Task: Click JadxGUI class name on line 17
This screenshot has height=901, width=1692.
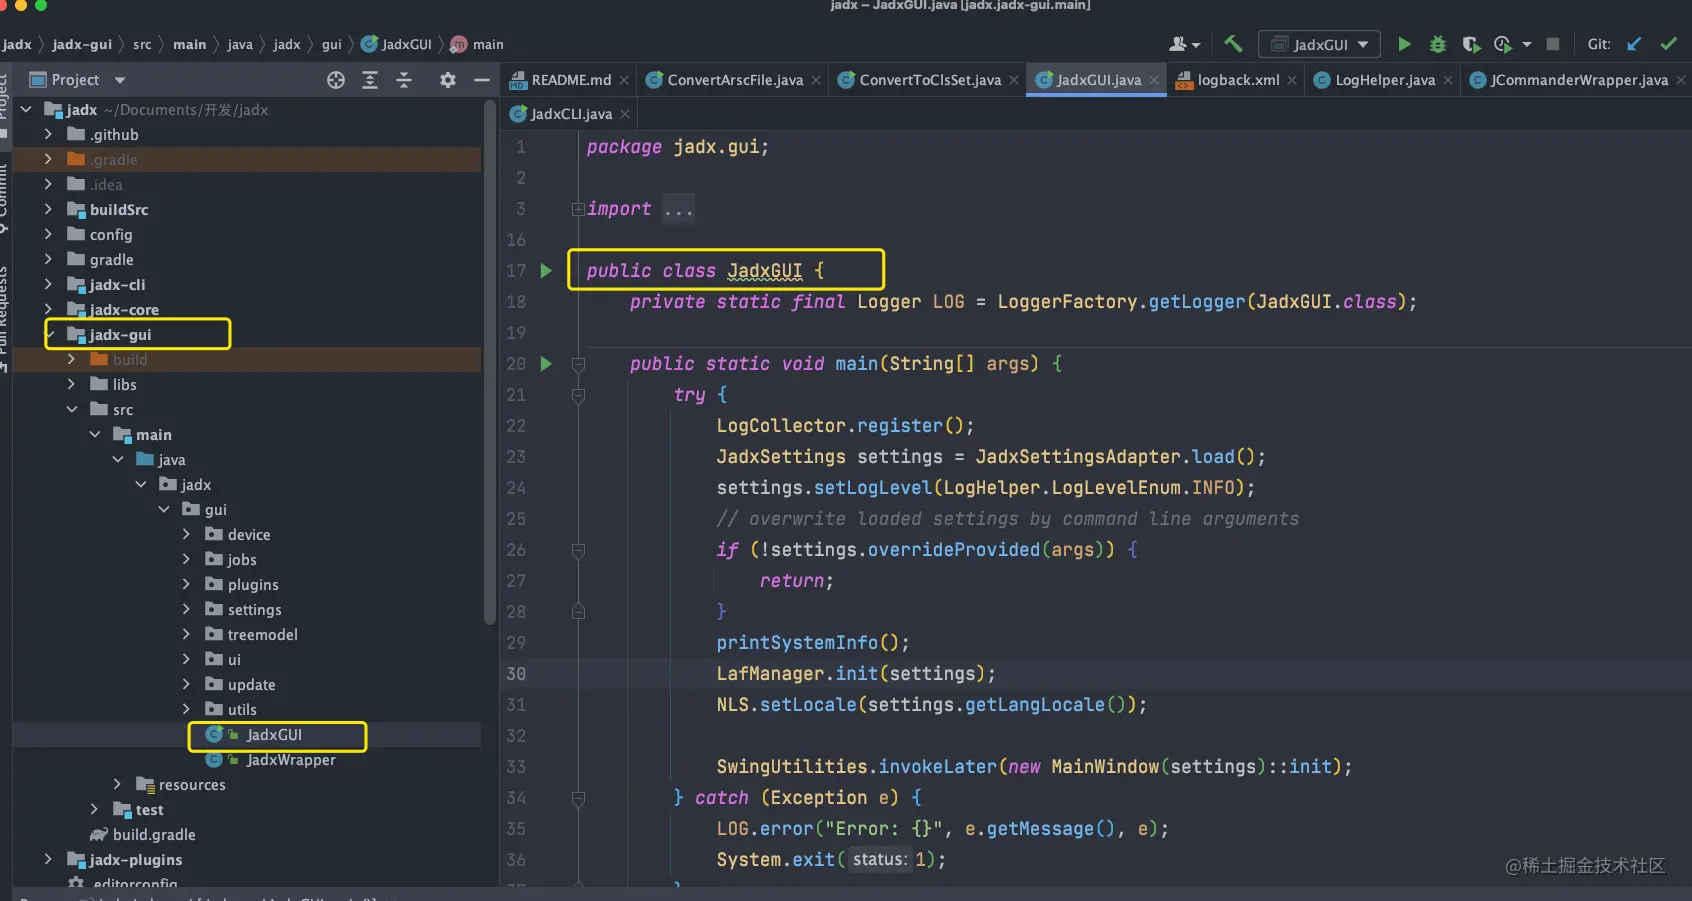Action: (x=764, y=270)
